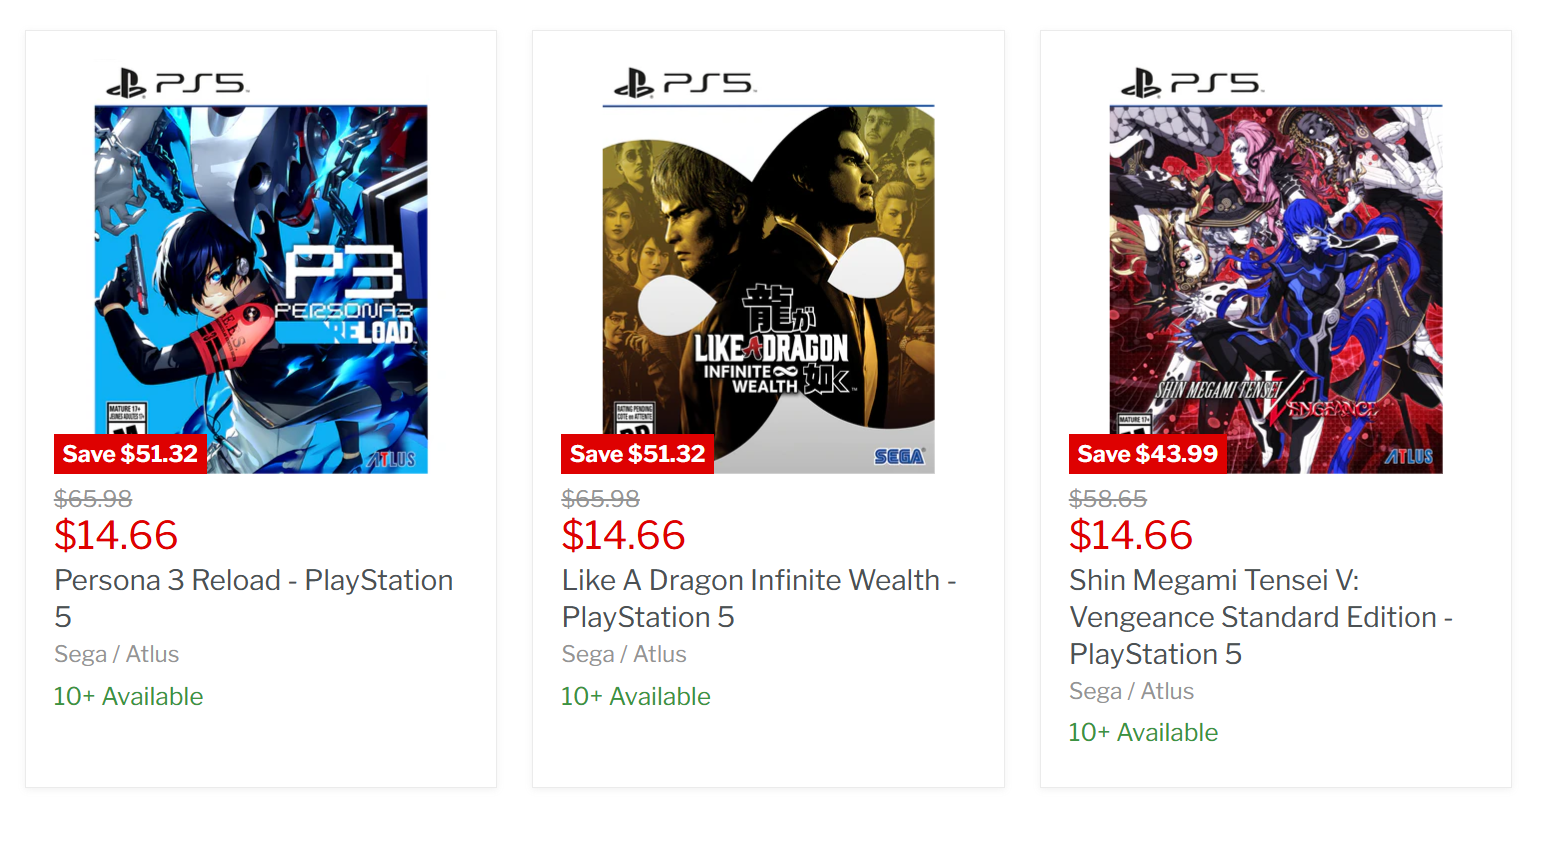Viewport: 1547px width, 849px height.
Task: Click the PS5 logo above Persona 3 Reload
Action: [x=177, y=82]
